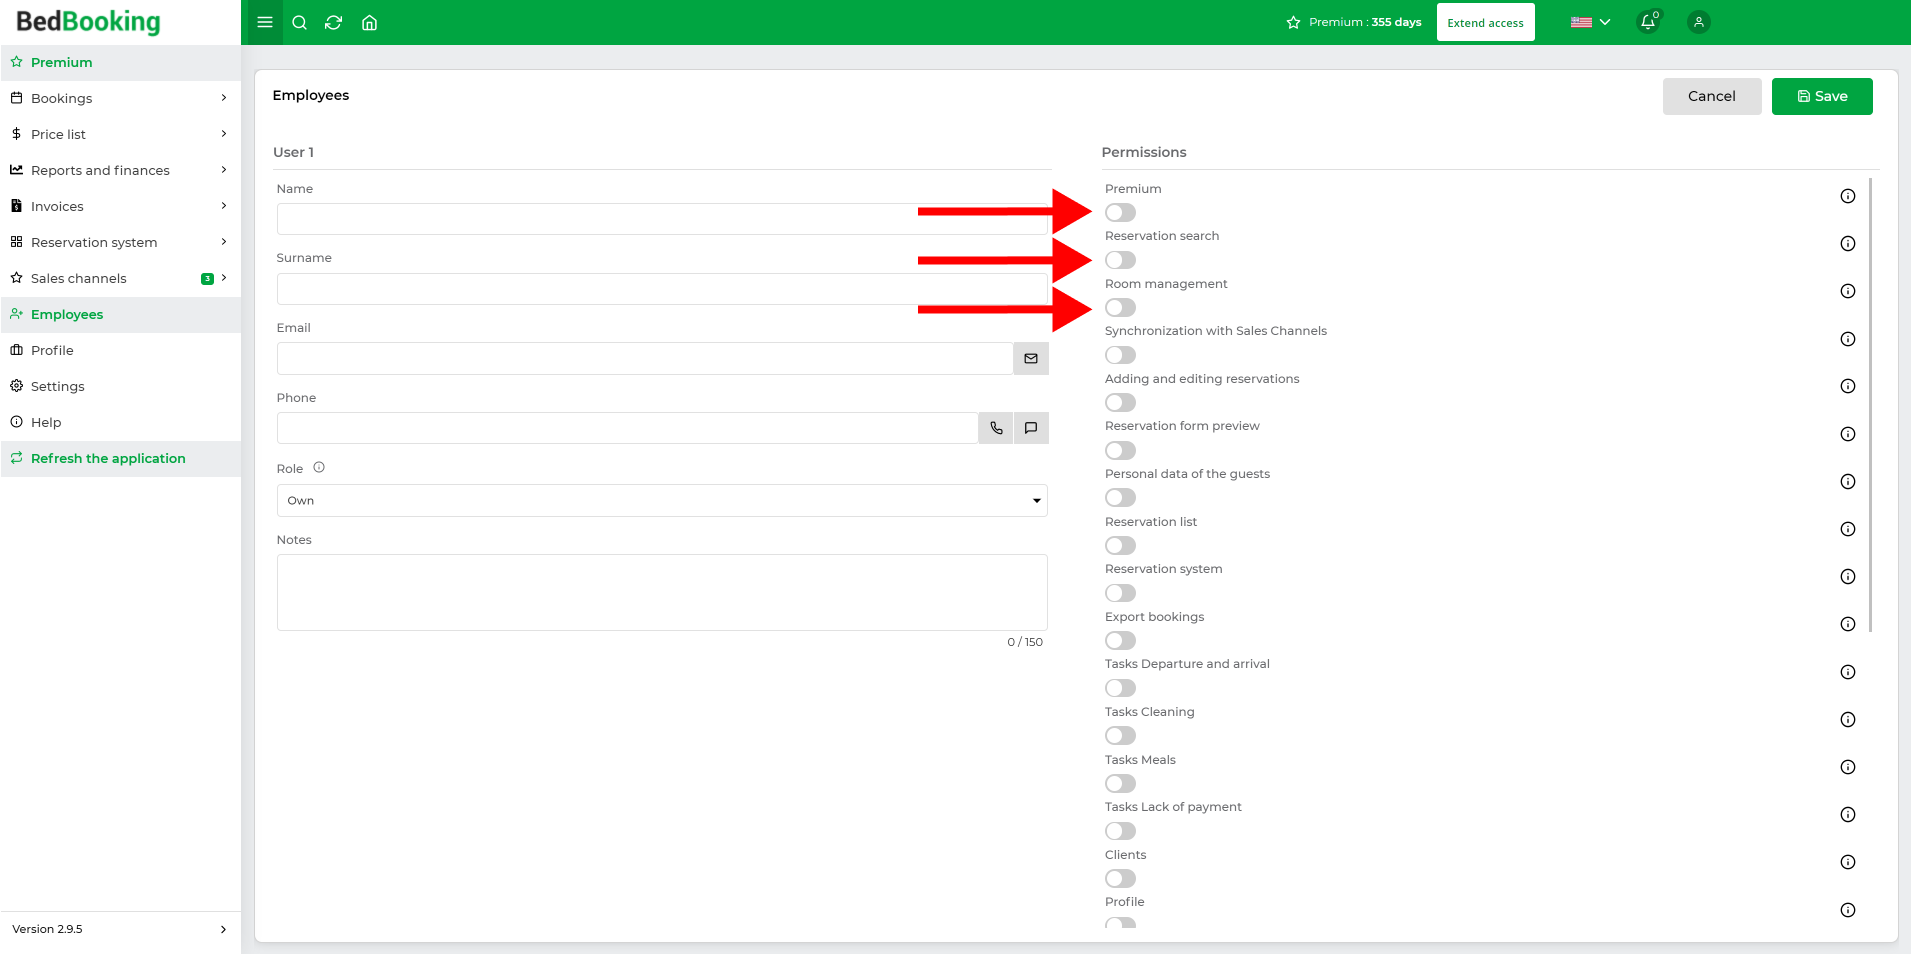Viewport: 1911px width, 954px height.
Task: Open the Role dropdown showing Own
Action: (x=662, y=501)
